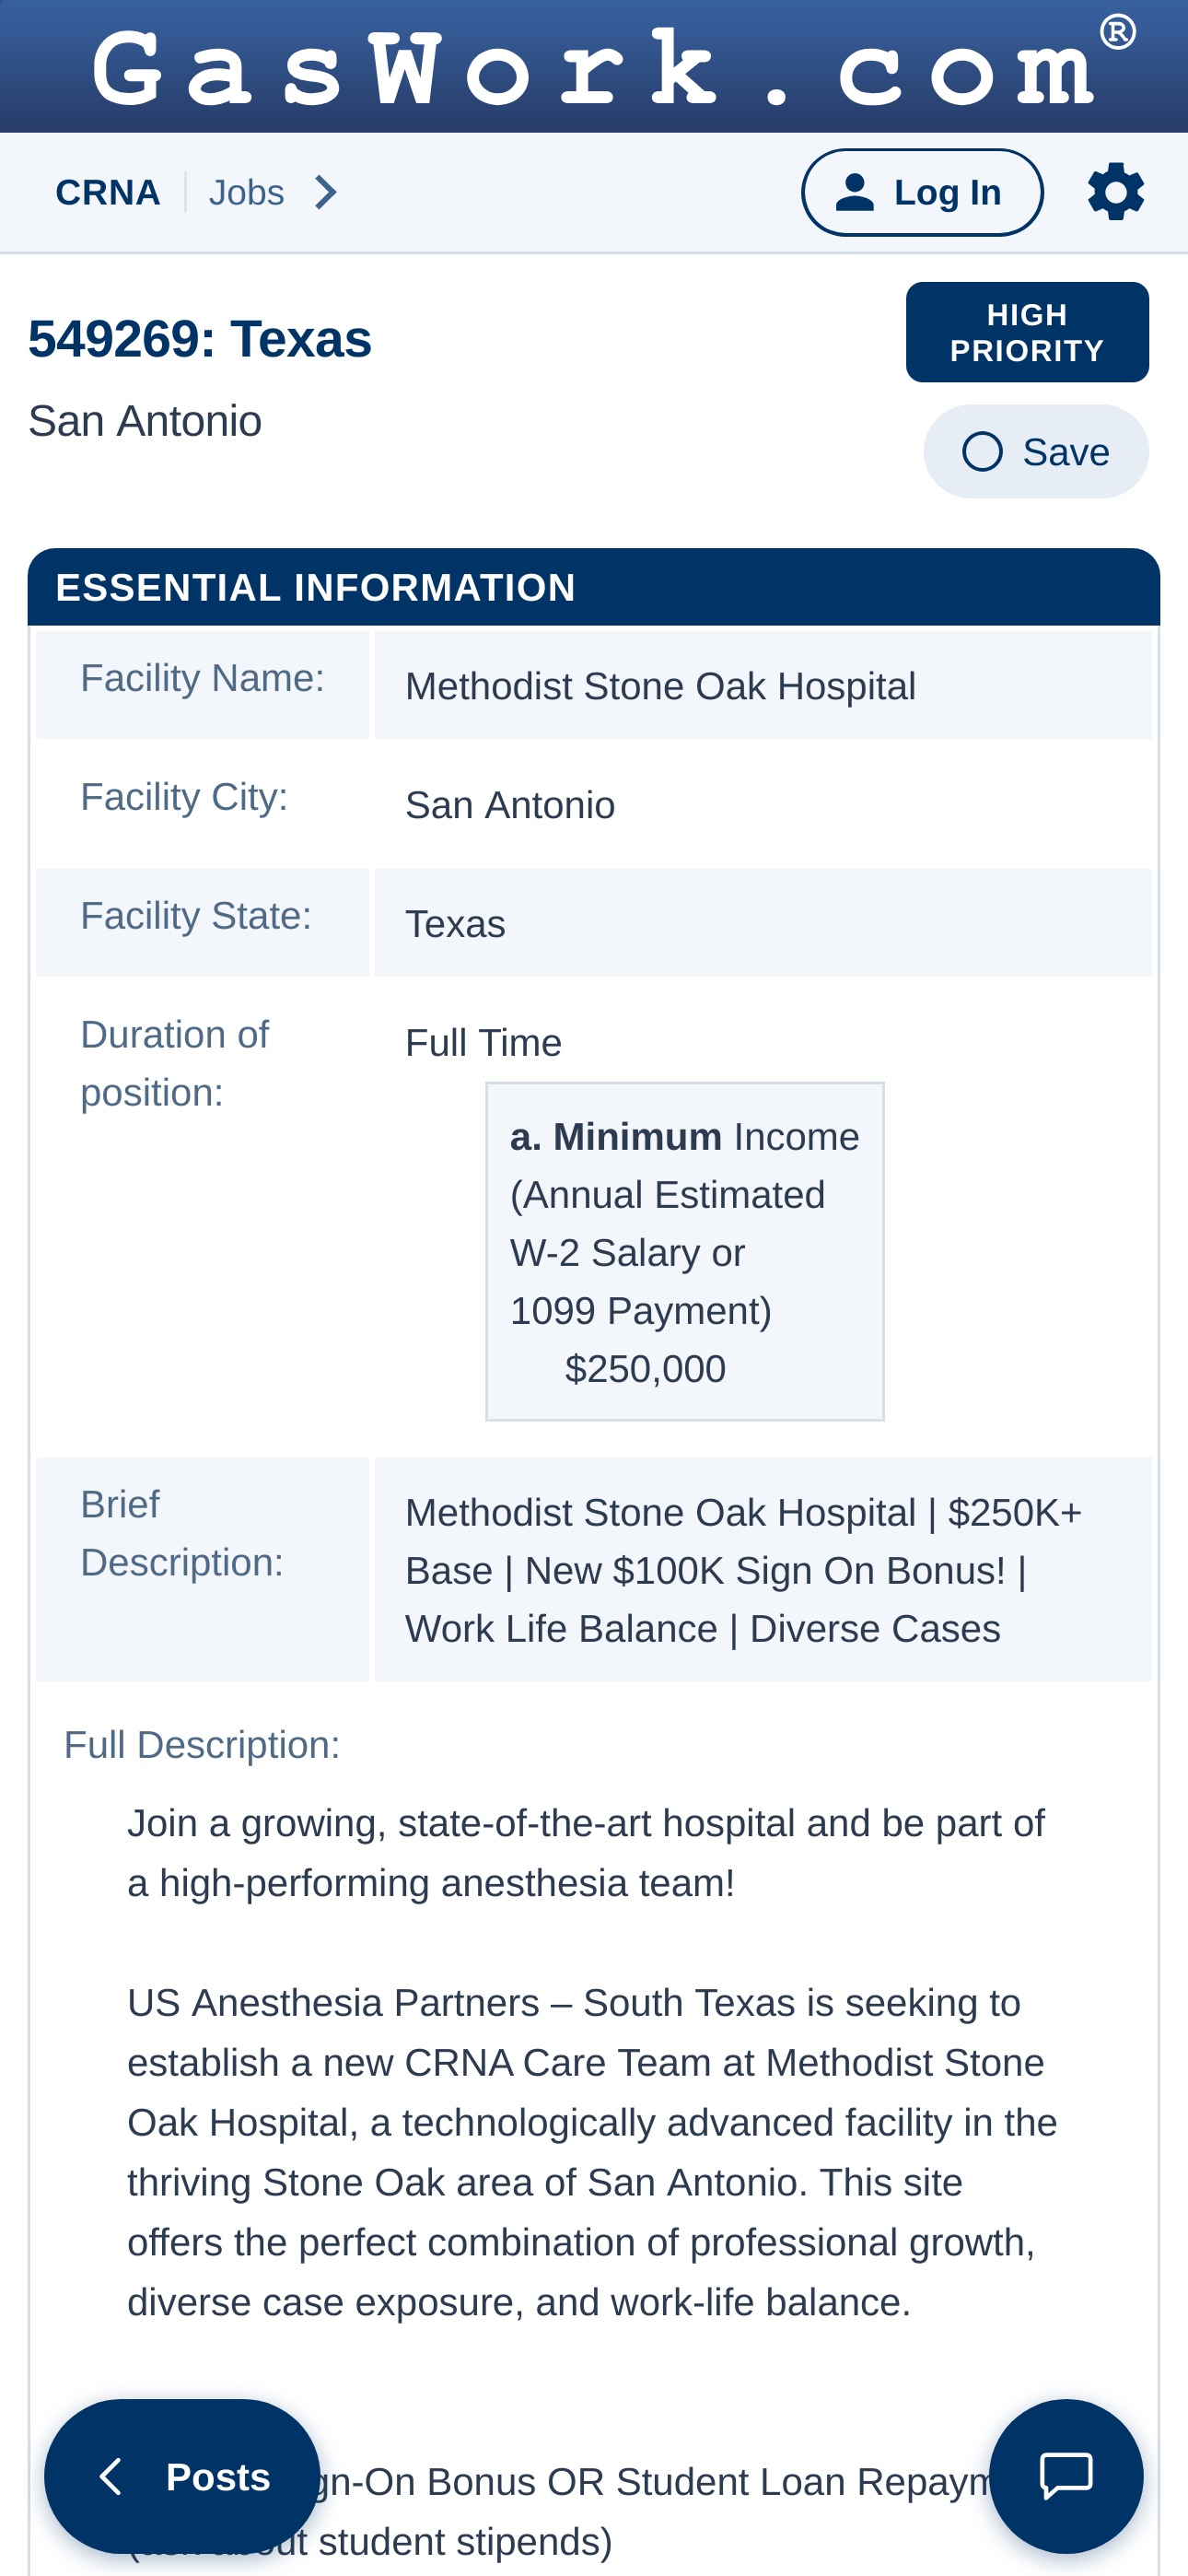The height and width of the screenshot is (2576, 1188).
Task: Expand the Jobs chevron arrow
Action: pos(325,192)
